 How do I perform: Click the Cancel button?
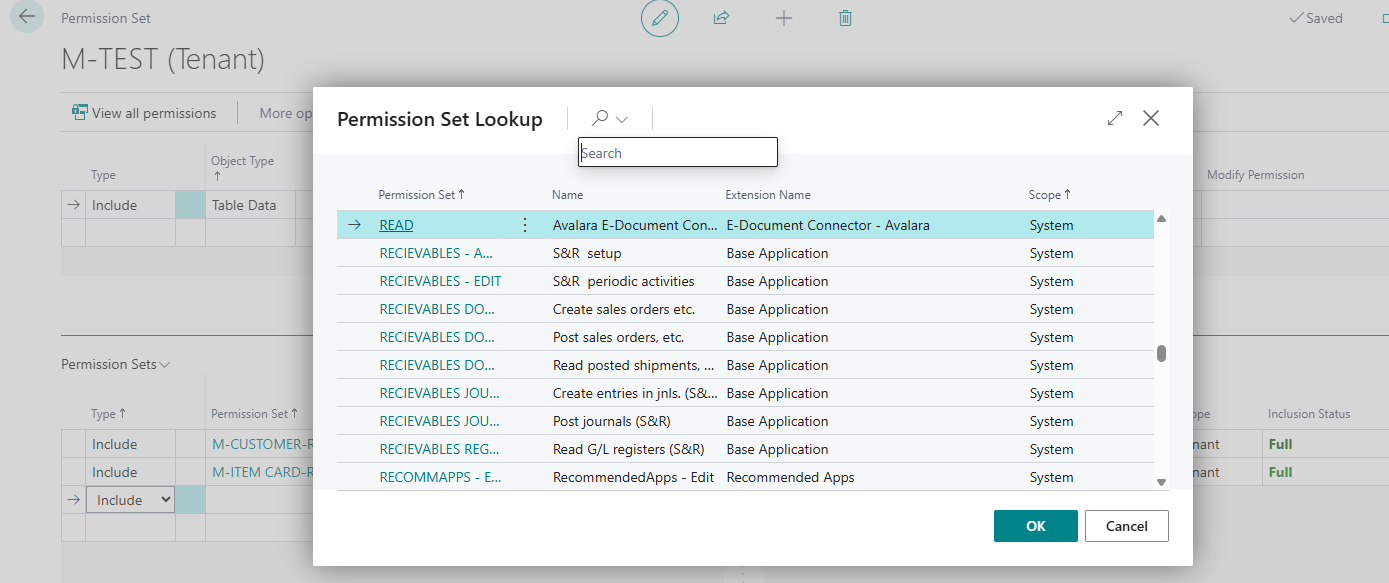click(1126, 526)
